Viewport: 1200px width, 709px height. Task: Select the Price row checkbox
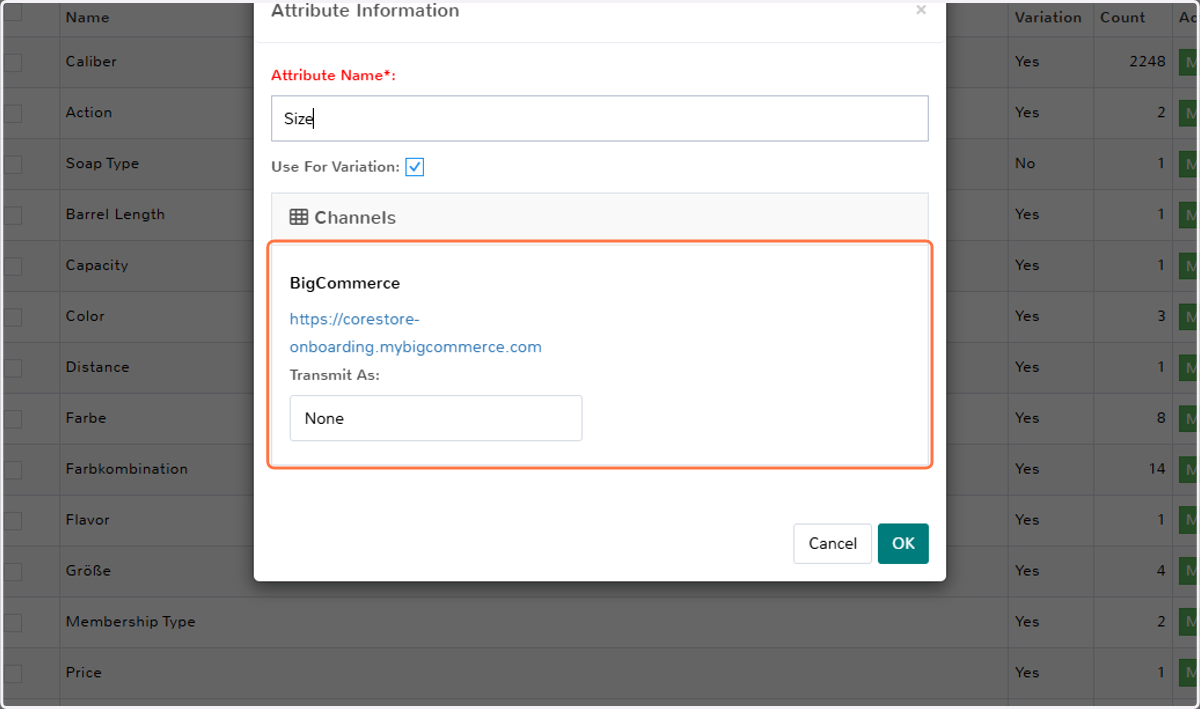(x=12, y=674)
